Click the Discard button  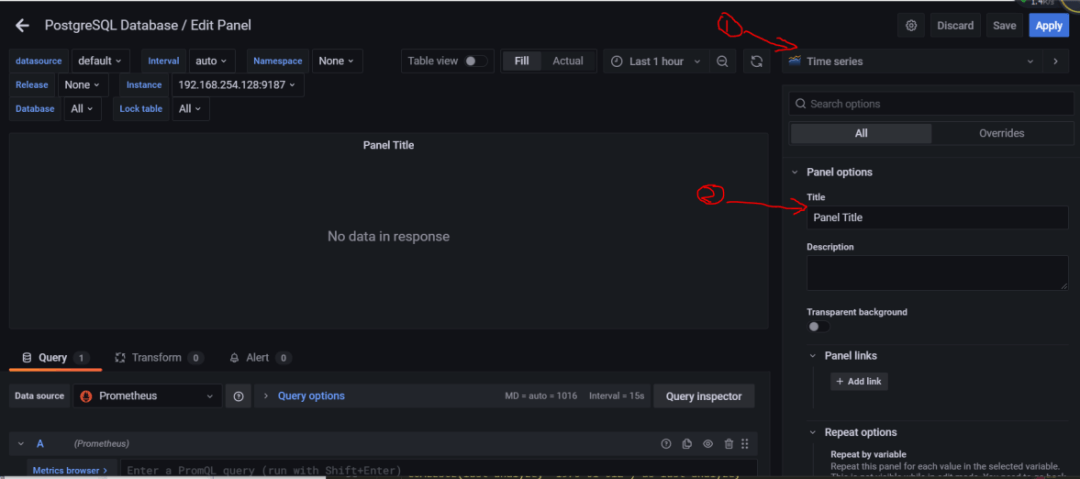tap(955, 26)
